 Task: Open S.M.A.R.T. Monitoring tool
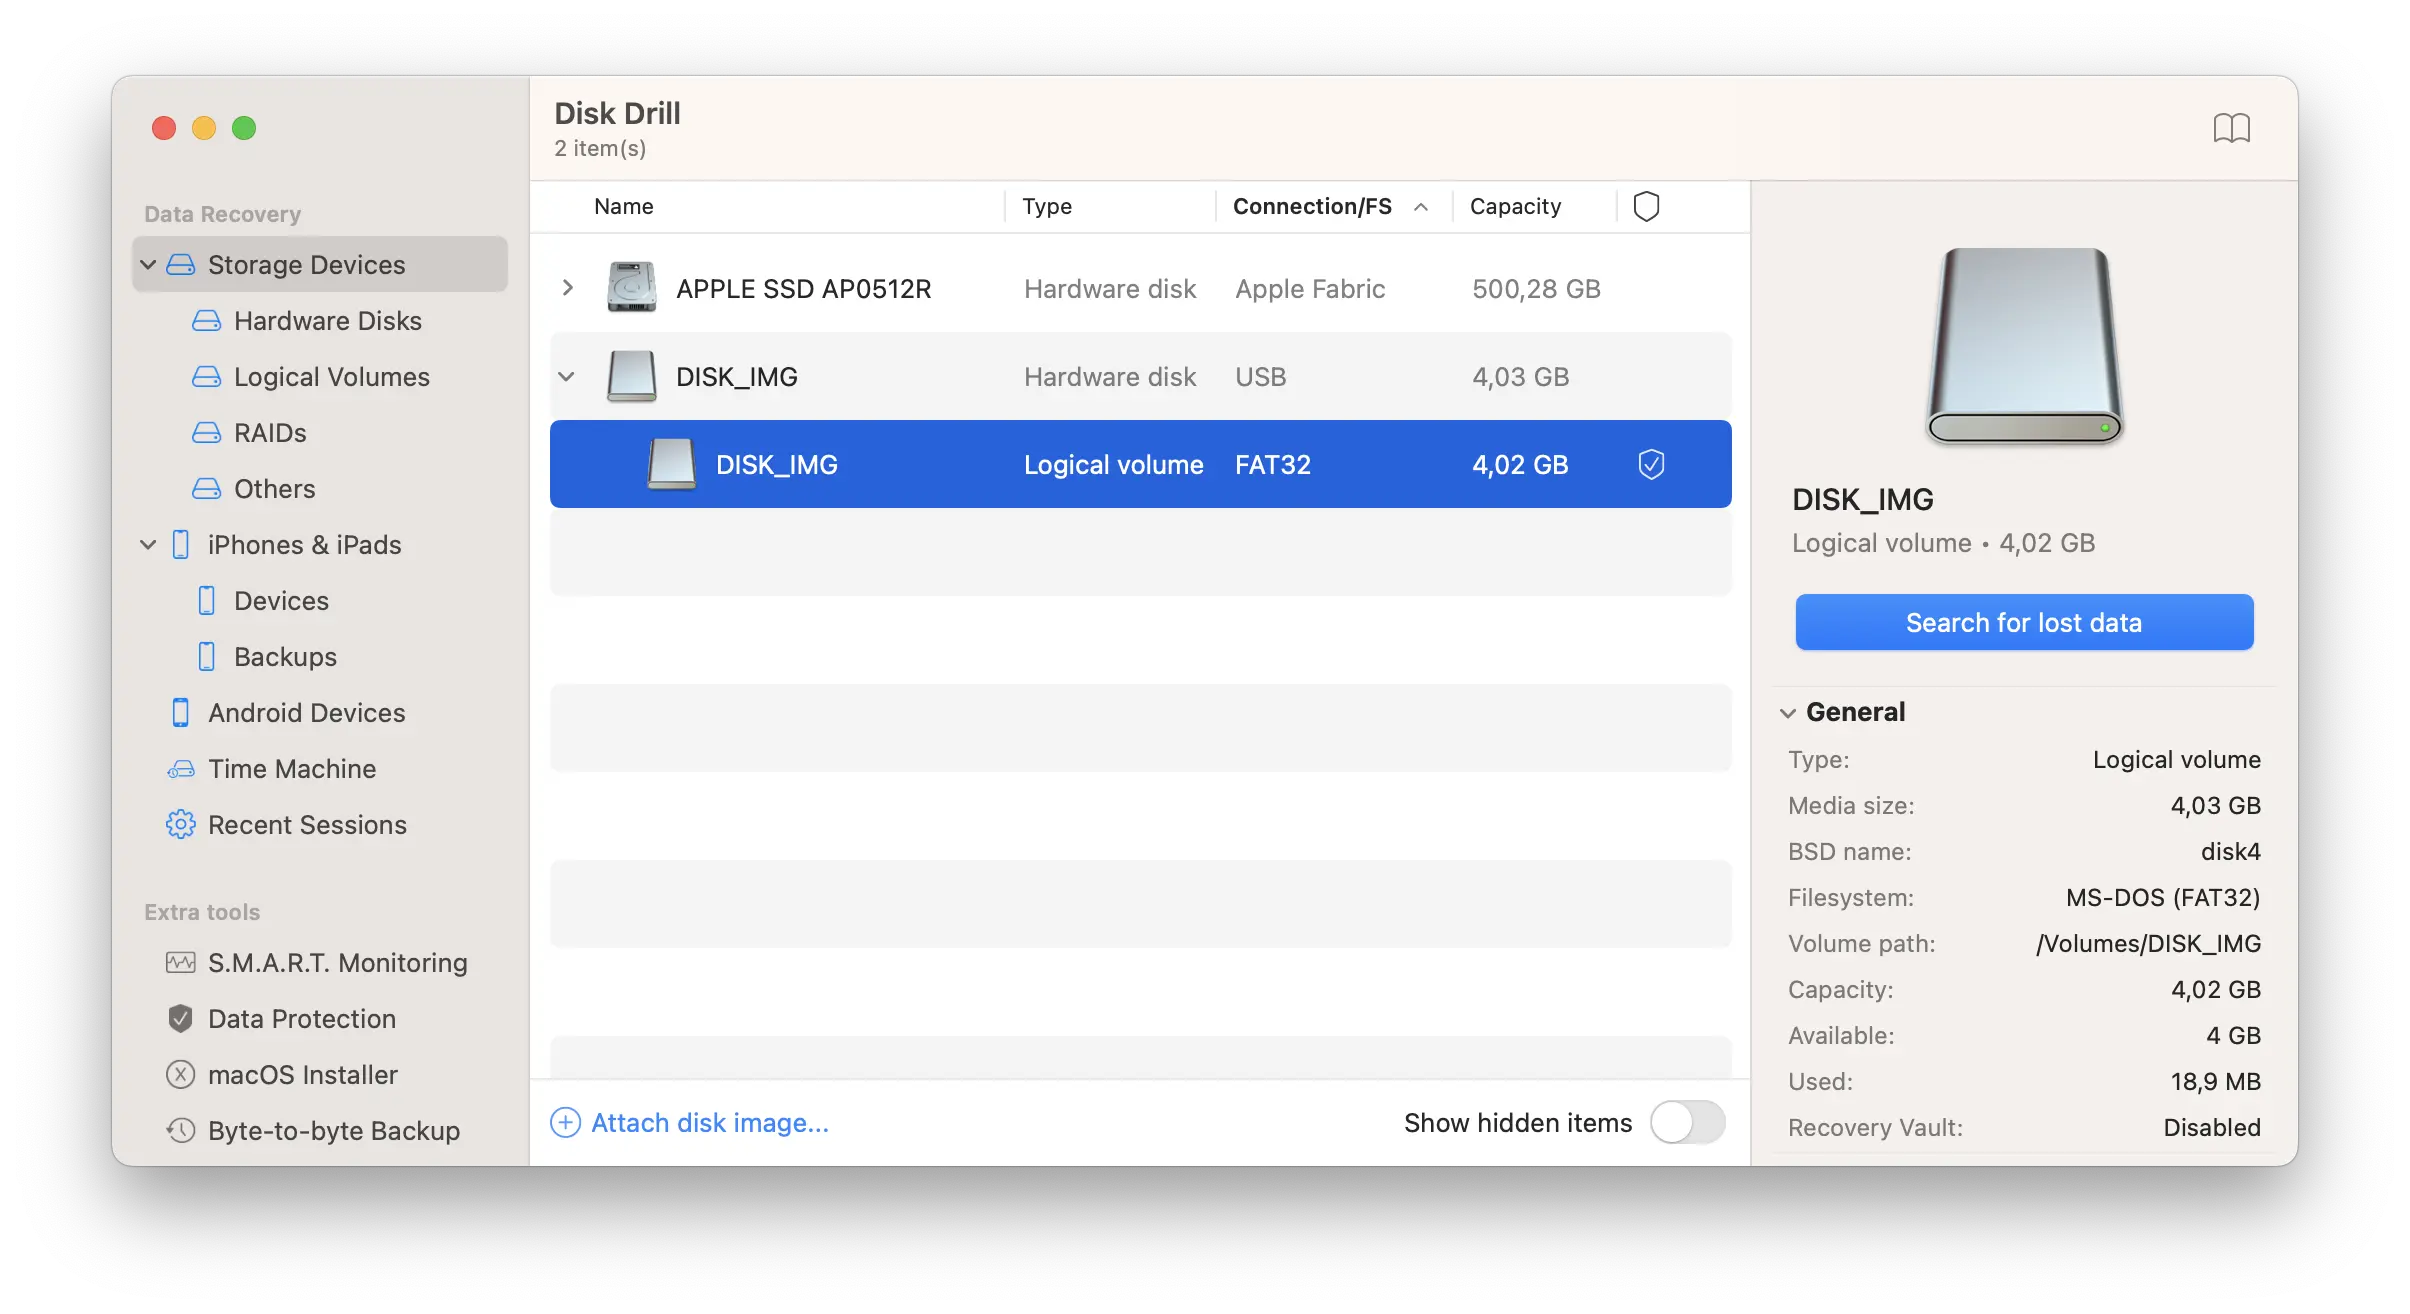point(338,962)
